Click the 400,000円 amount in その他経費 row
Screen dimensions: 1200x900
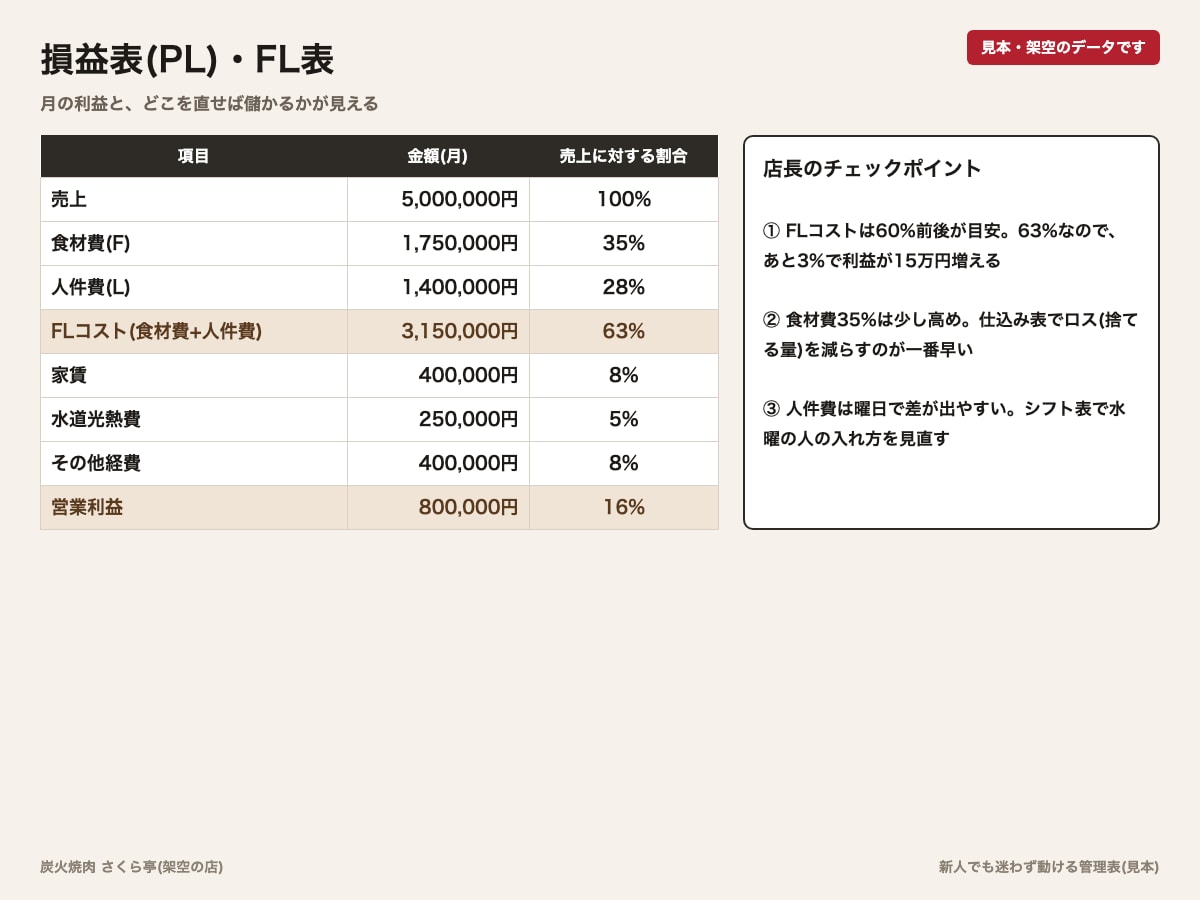tap(438, 463)
